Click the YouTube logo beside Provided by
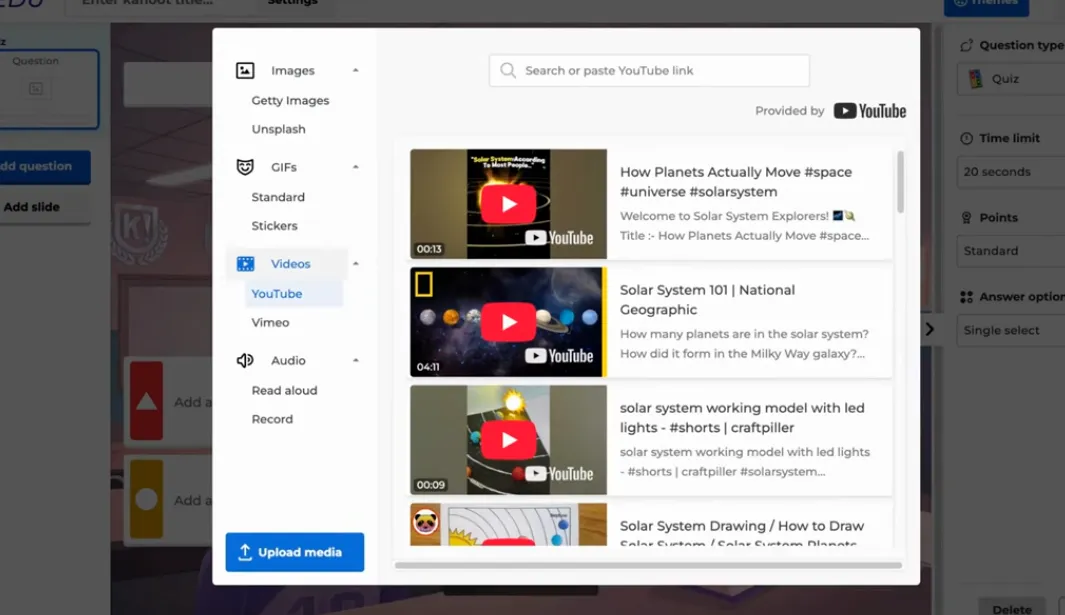1065x615 pixels. click(x=870, y=111)
